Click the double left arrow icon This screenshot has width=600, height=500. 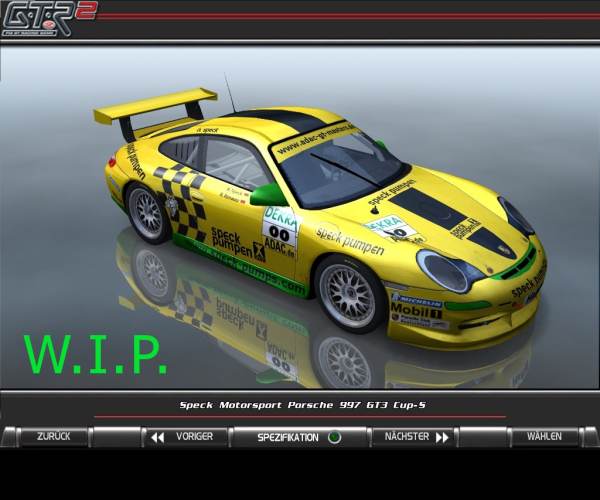pyautogui.click(x=157, y=437)
